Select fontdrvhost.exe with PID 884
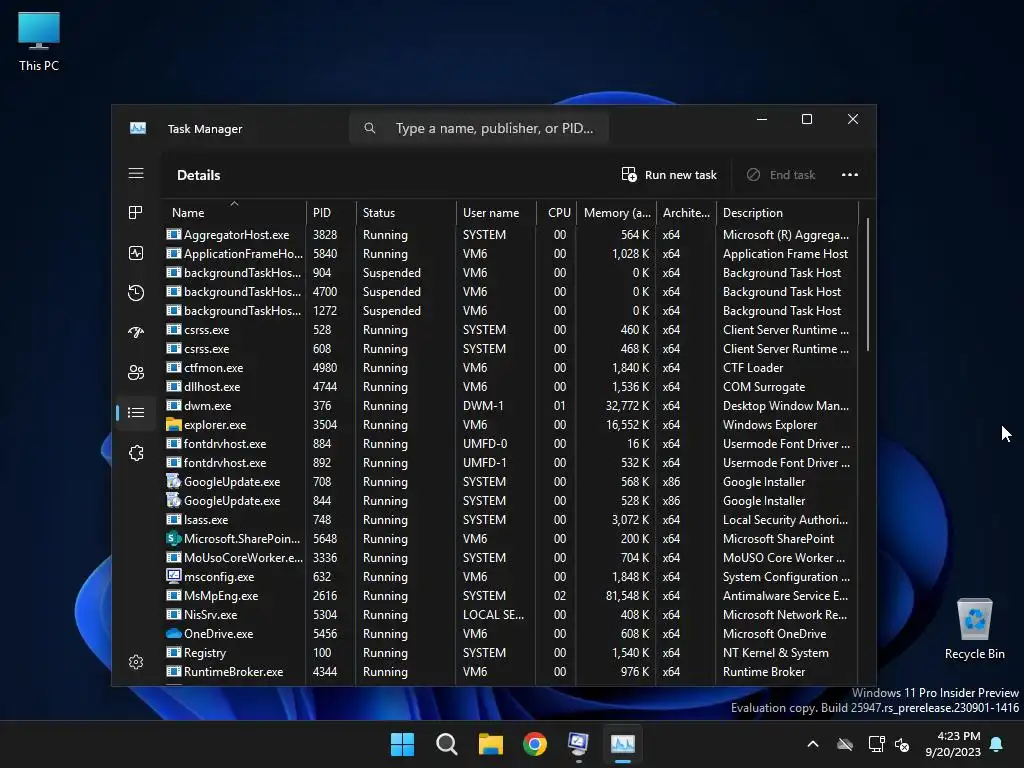Screen dimensions: 1024x768 (511, 444)
